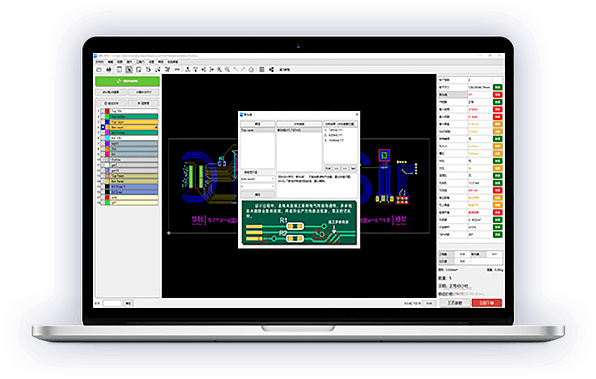Click the short dash line tool icon
Viewport: 596px width, 379px height.
coord(177,70)
